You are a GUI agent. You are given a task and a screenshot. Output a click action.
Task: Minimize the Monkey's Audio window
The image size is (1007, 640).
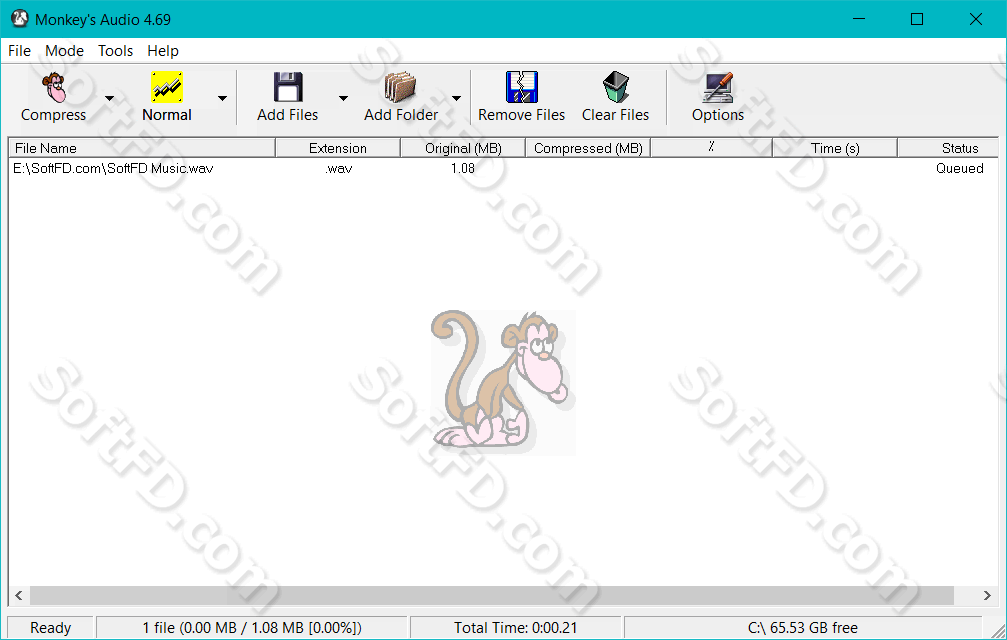click(x=859, y=19)
